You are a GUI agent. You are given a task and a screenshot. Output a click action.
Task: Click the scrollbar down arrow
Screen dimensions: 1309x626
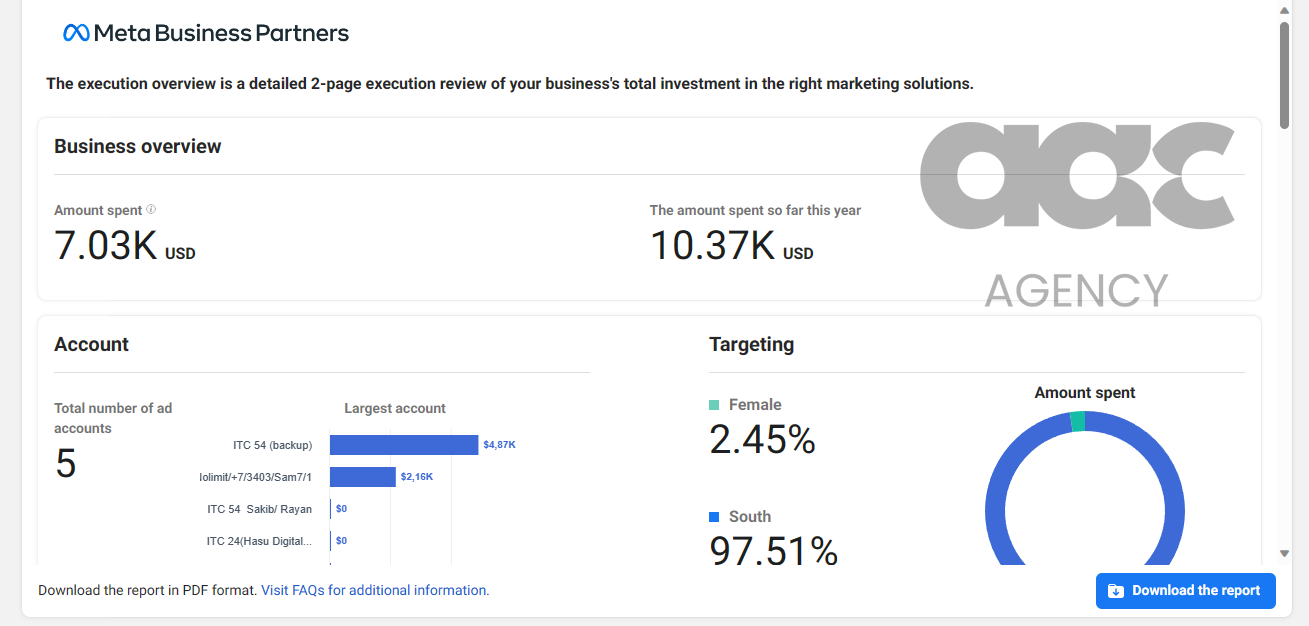click(x=1285, y=553)
